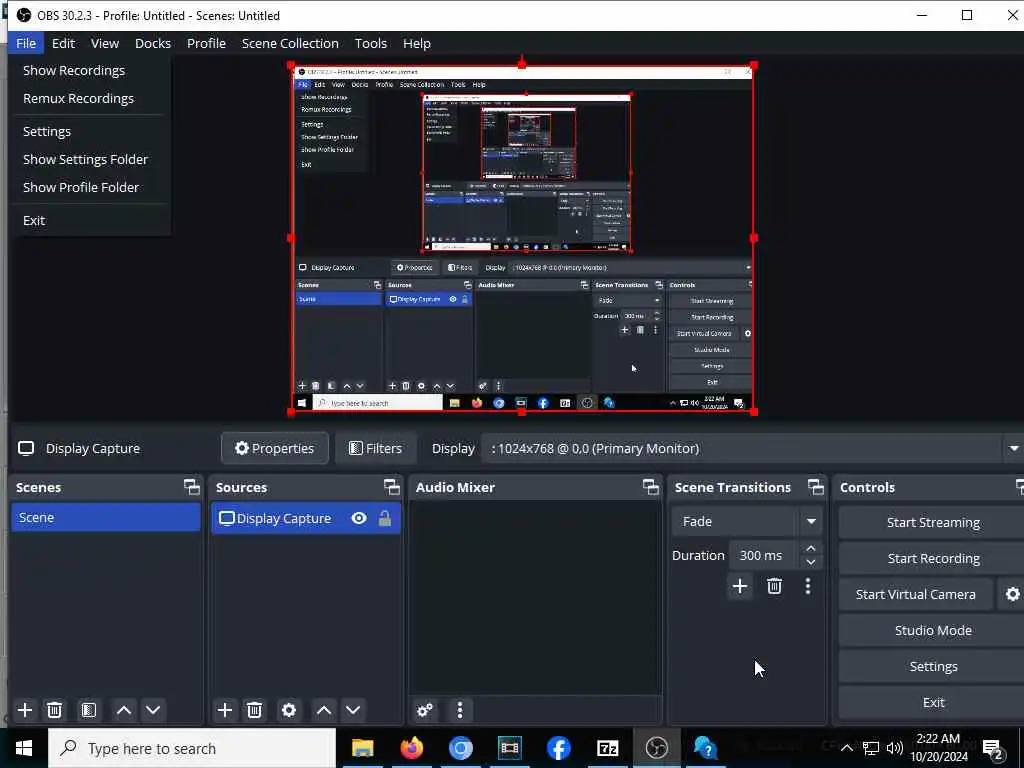The image size is (1024, 768).
Task: Select the Display Capture source row
Action: (306, 519)
